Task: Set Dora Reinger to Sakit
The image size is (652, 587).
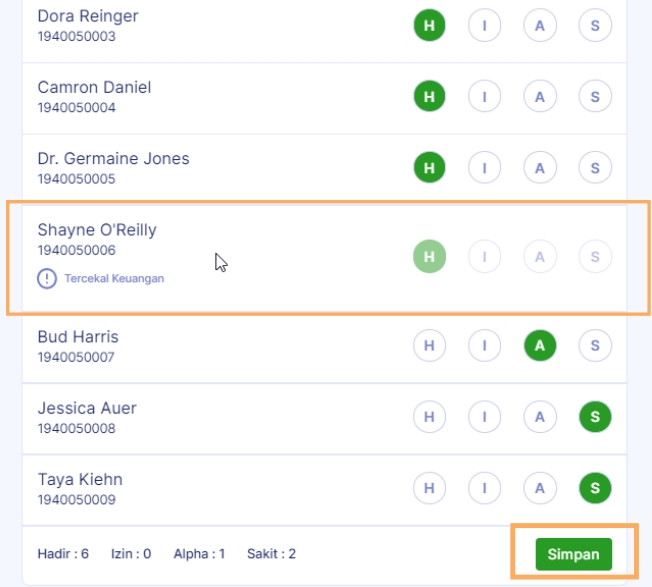Action: [595, 26]
